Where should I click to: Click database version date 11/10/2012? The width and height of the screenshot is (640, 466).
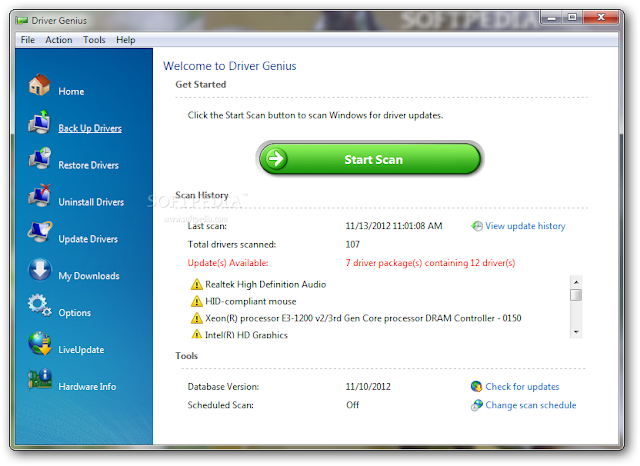[368, 386]
